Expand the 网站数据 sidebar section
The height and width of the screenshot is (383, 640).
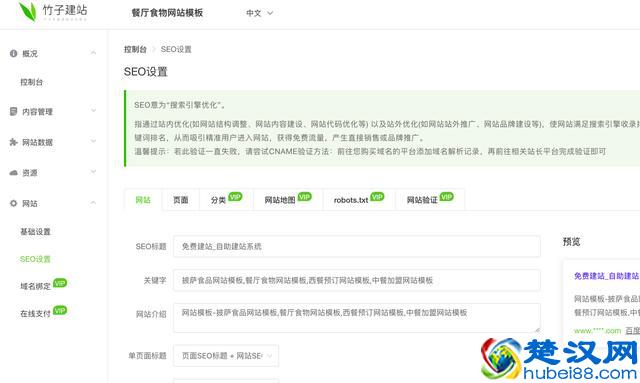click(93, 141)
